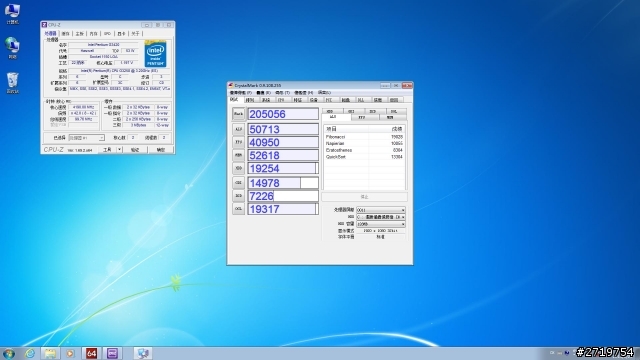640x360 pixels.
Task: Open the Computer desktop icon
Action: [12, 13]
